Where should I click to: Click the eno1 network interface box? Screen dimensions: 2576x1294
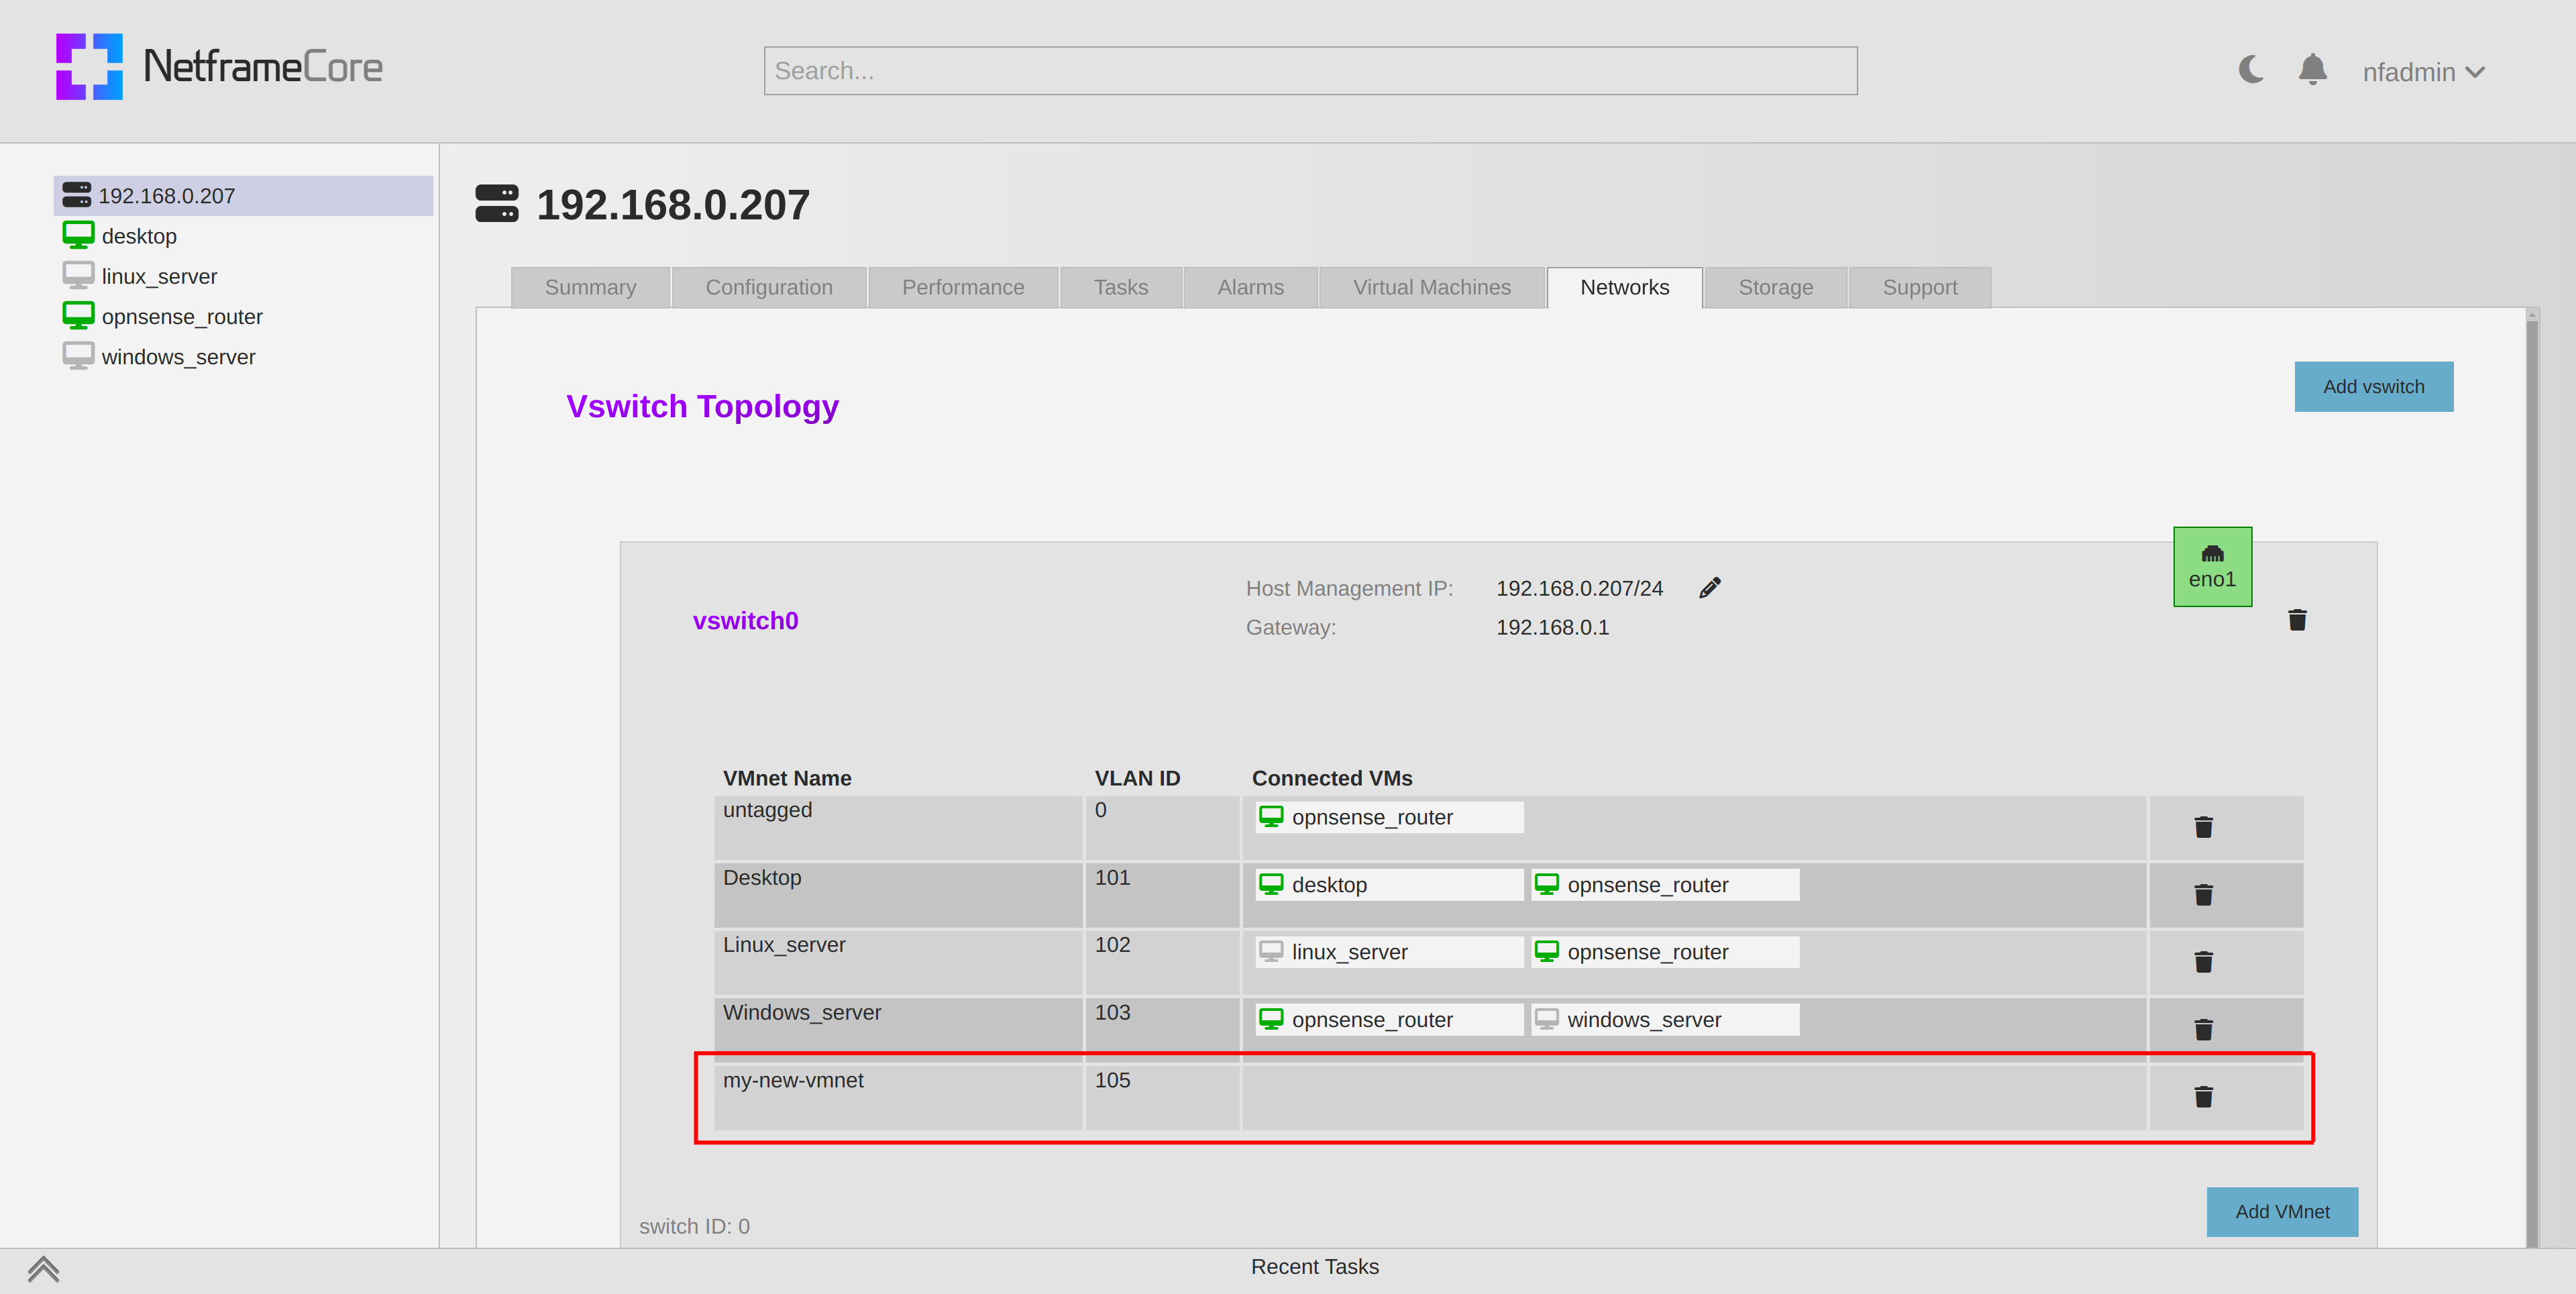[x=2212, y=567]
